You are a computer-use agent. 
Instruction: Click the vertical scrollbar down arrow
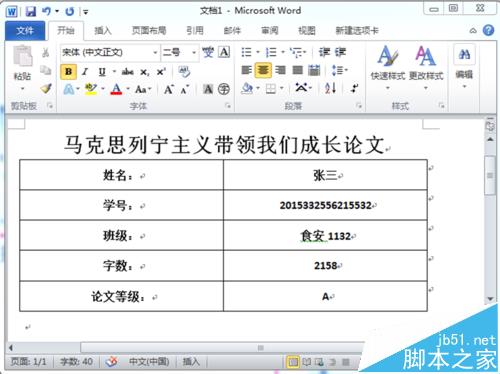click(490, 299)
